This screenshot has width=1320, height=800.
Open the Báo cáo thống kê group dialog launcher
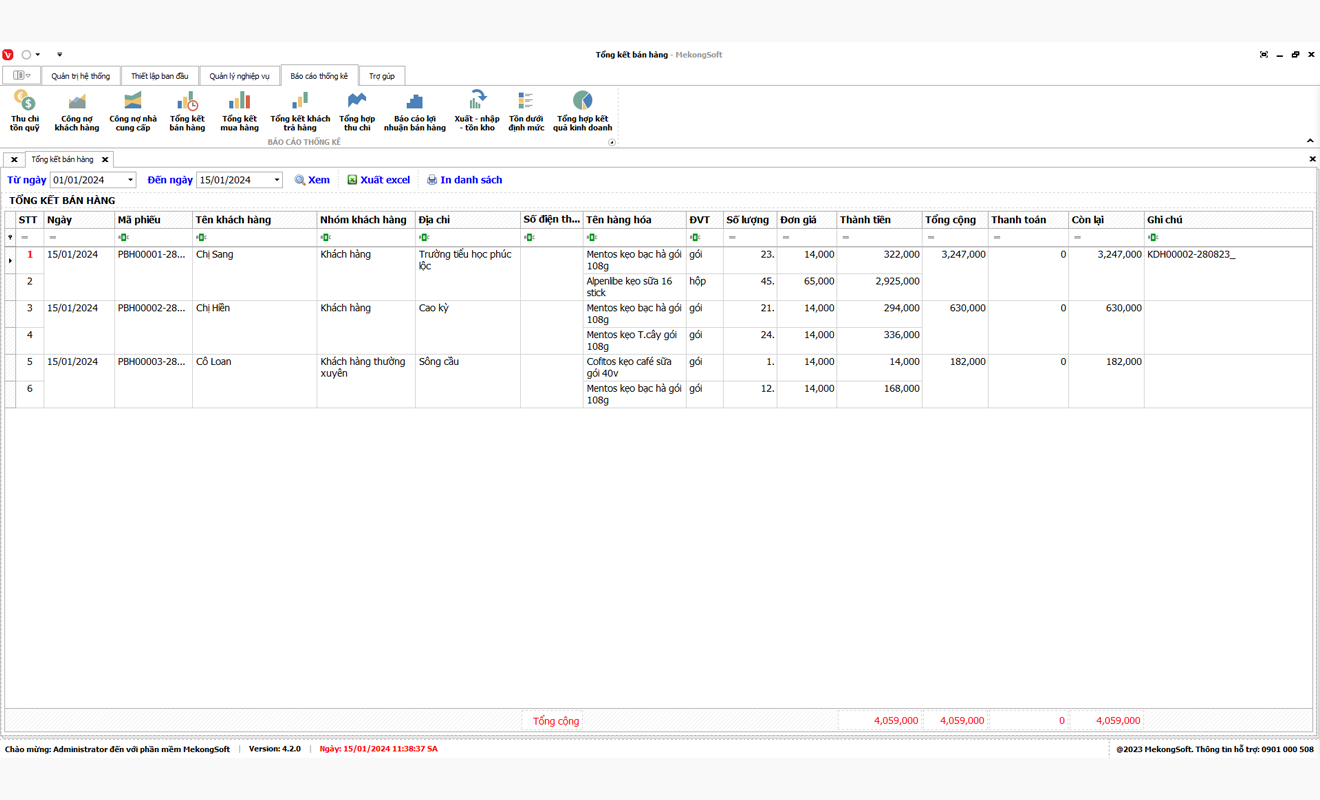(612, 142)
